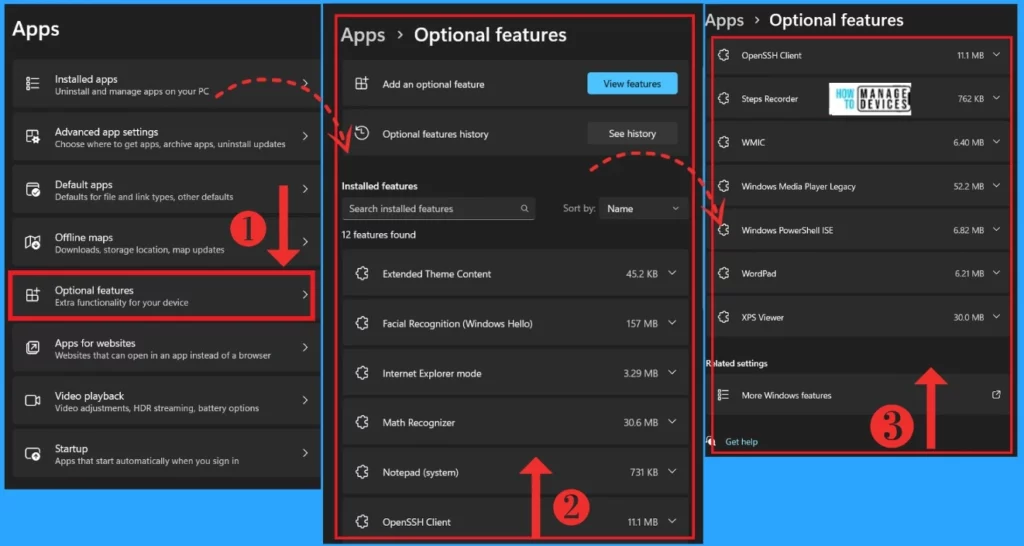Image resolution: width=1024 pixels, height=546 pixels.
Task: Click the Default apps icon
Action: [33, 189]
